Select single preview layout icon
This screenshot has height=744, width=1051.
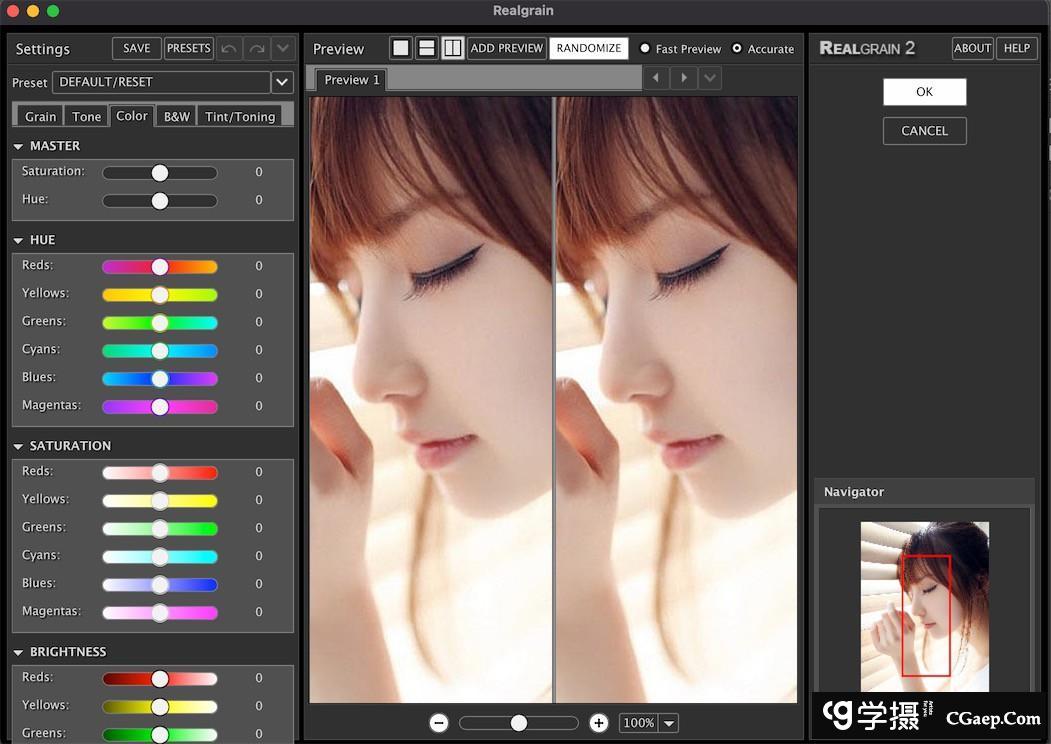click(x=401, y=48)
